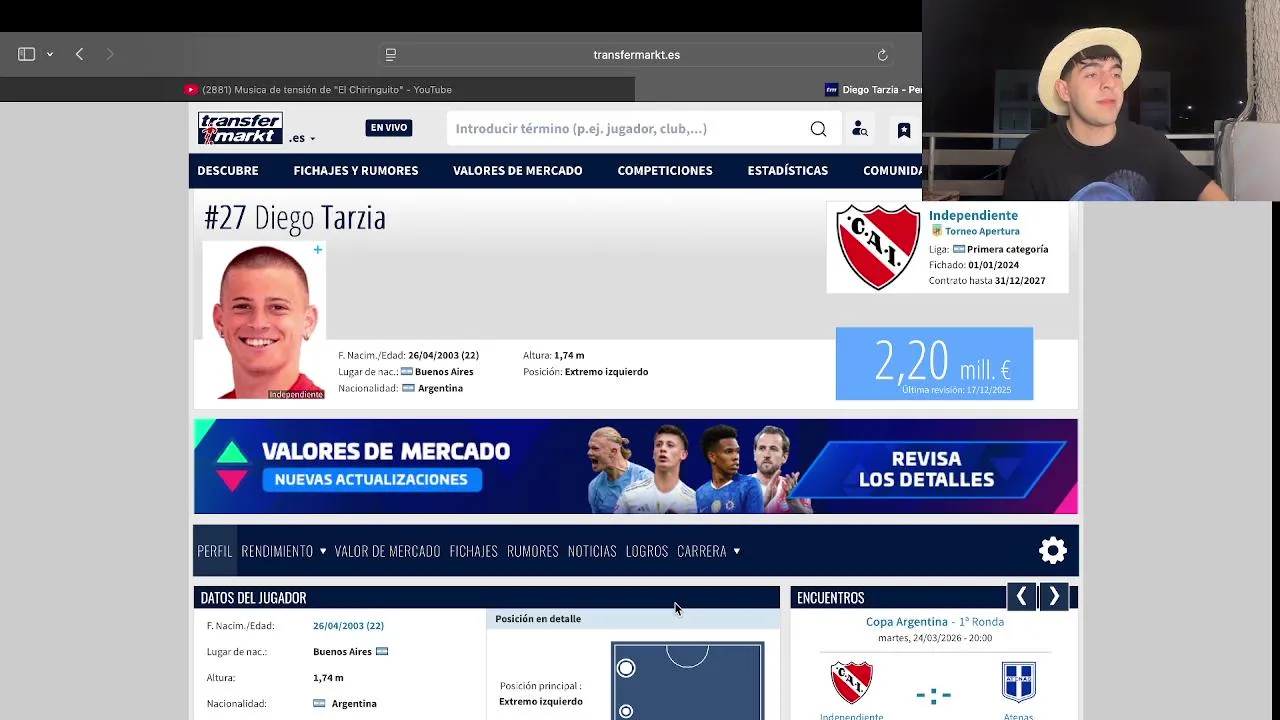This screenshot has width=1280, height=720.
Task: Click REVISA LOS DETALLES on the banner
Action: point(926,469)
